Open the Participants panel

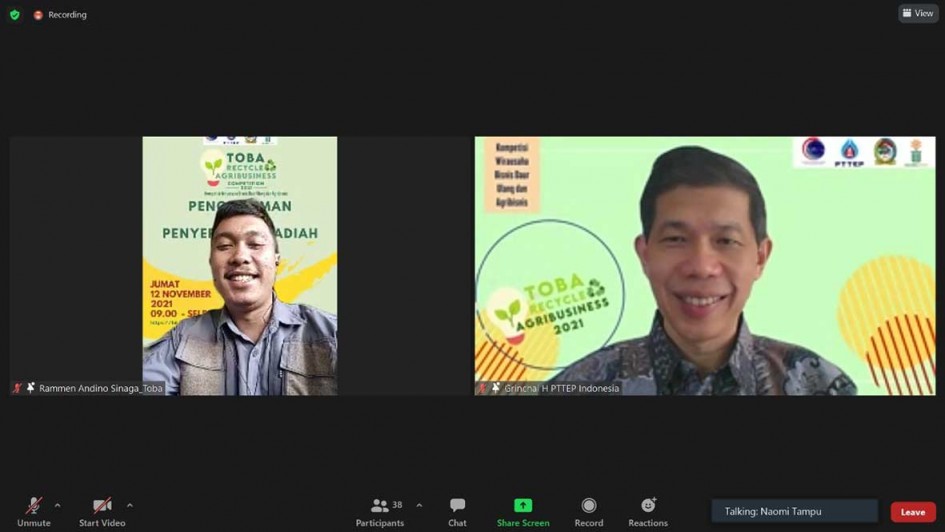(380, 512)
